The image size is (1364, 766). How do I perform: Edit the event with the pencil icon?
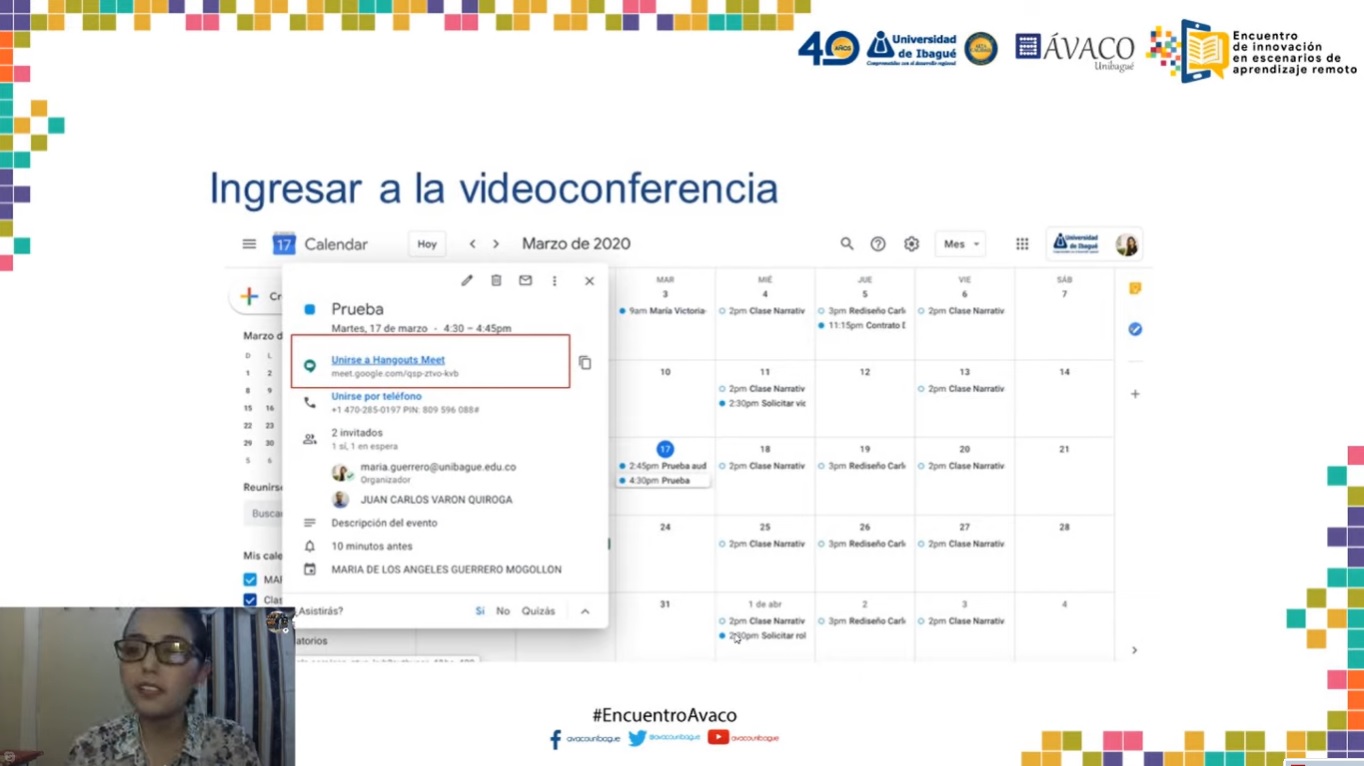(467, 281)
